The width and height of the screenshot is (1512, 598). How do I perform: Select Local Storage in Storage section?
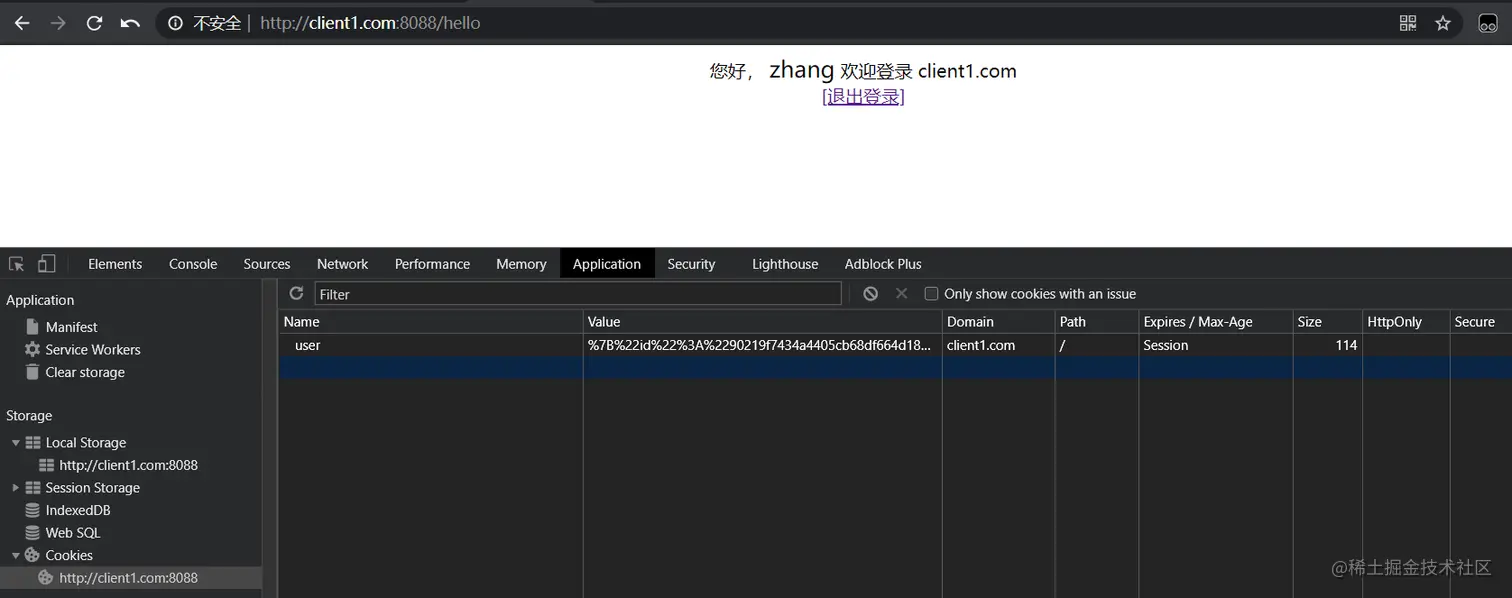[86, 442]
